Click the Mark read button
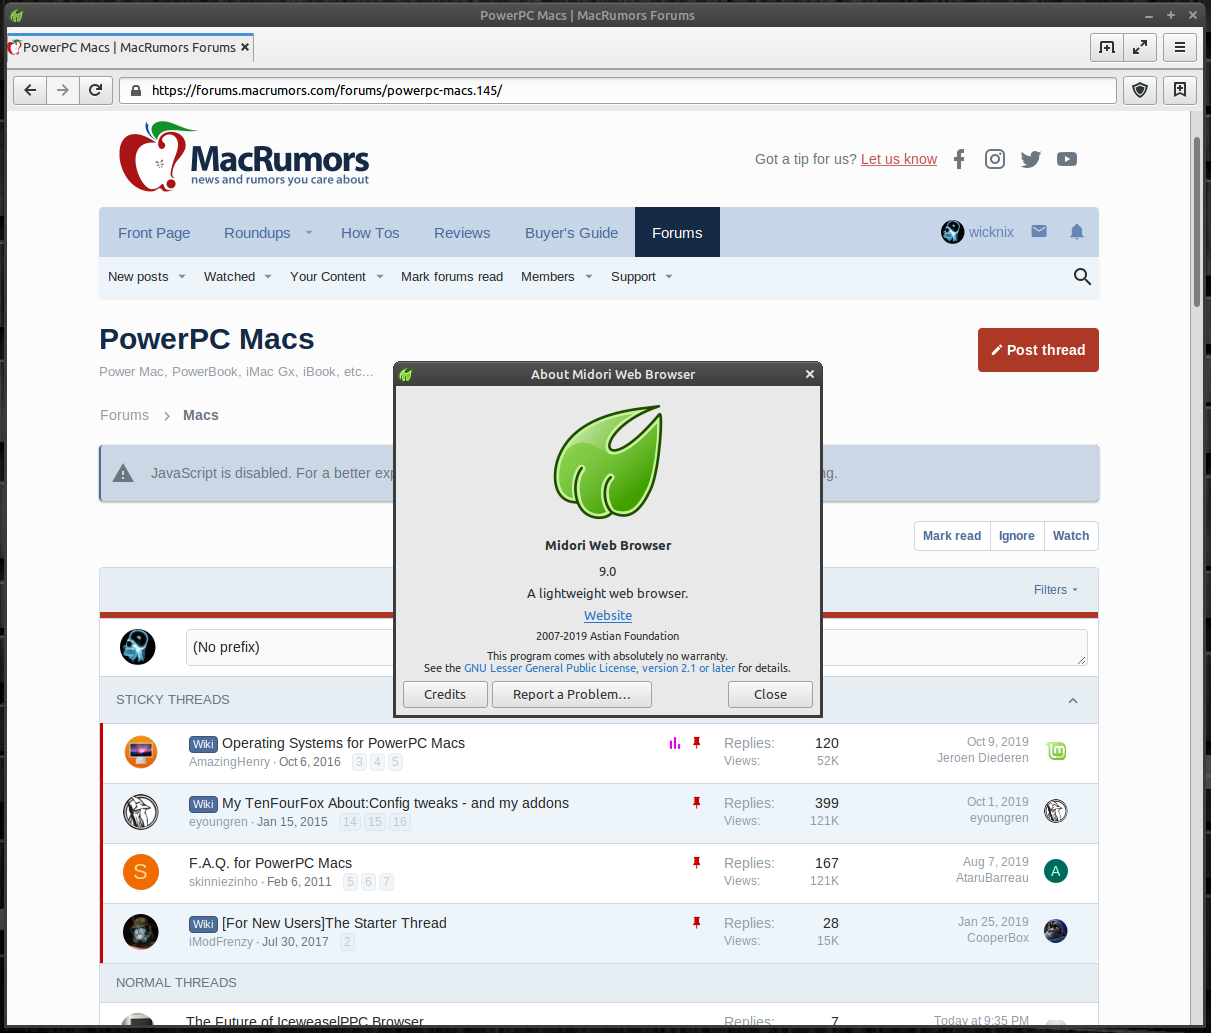 (952, 536)
